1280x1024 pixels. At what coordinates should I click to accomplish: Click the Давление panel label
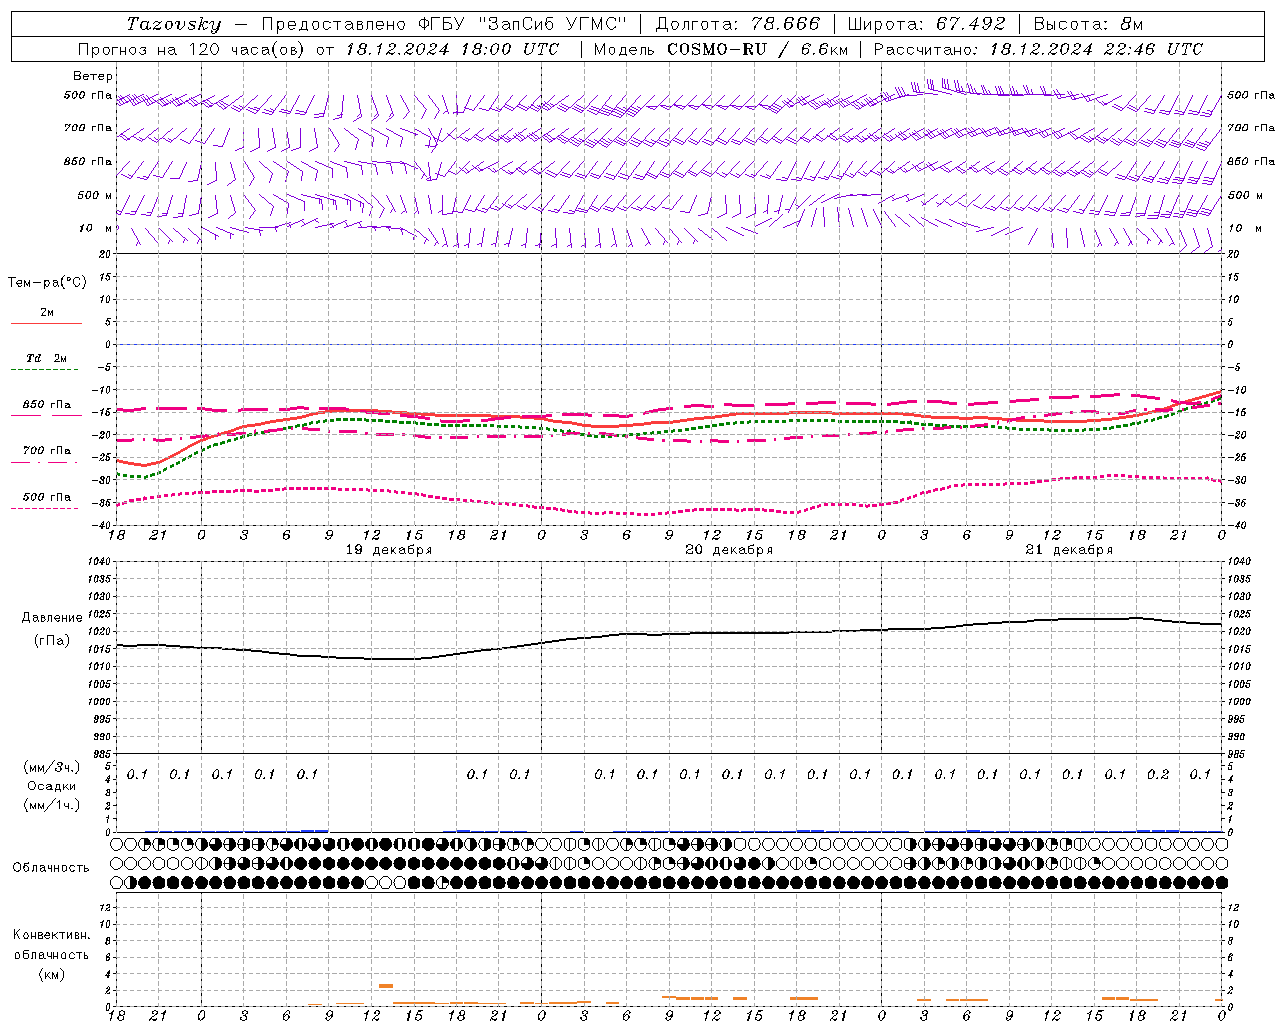pos(52,618)
